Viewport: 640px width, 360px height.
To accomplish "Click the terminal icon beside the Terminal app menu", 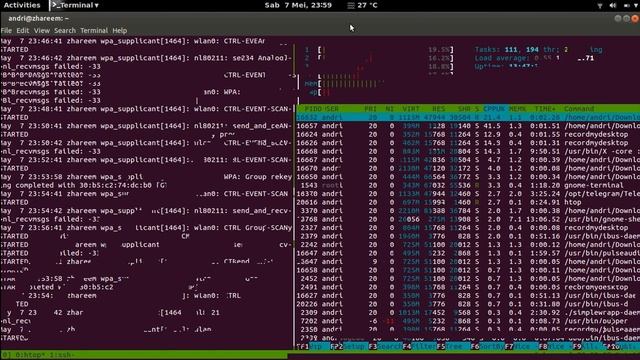I will tap(56, 5).
